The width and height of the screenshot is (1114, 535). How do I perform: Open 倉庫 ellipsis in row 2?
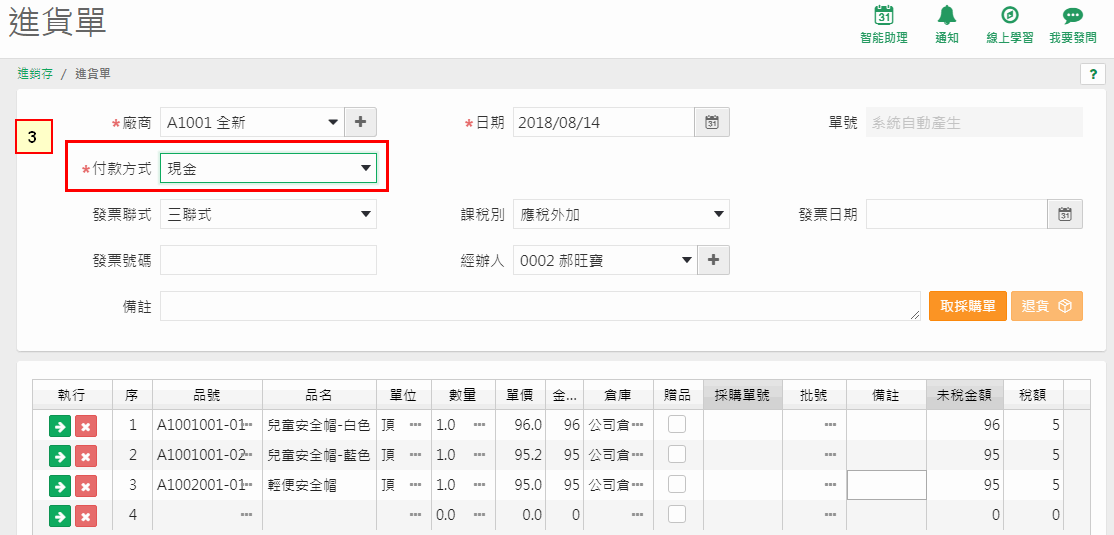click(637, 455)
